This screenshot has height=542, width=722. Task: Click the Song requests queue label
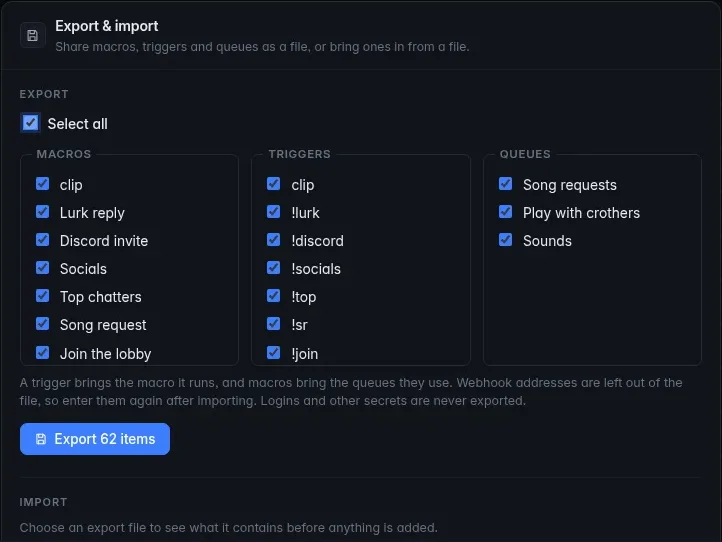click(570, 185)
